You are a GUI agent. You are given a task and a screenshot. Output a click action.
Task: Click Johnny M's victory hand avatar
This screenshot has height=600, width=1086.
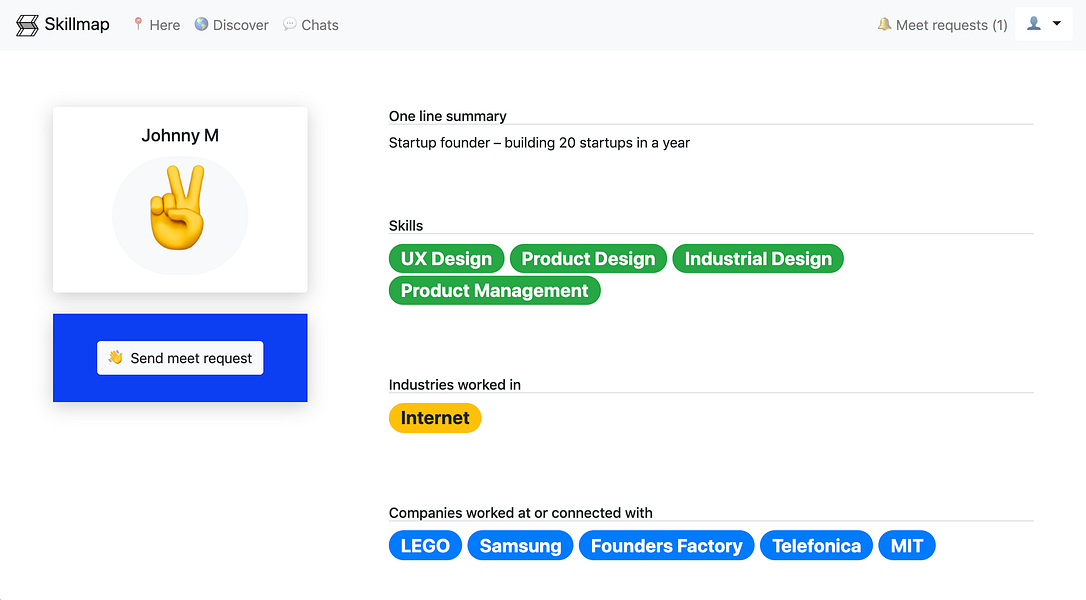point(180,208)
